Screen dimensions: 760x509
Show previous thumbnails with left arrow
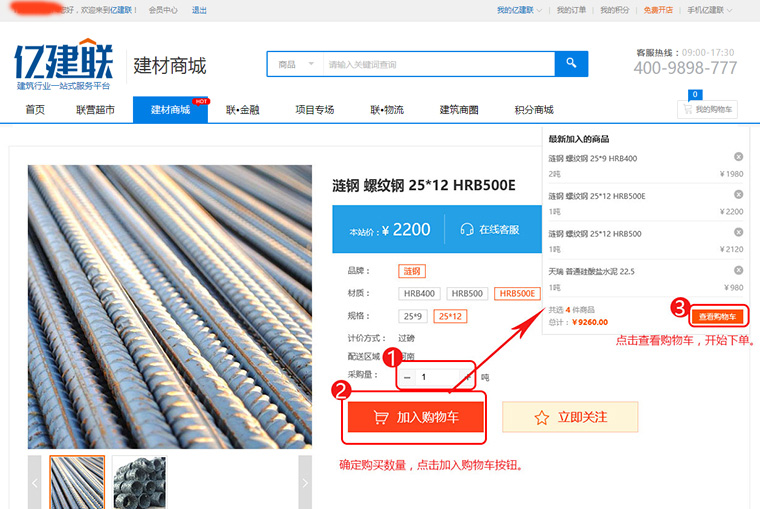click(x=35, y=482)
